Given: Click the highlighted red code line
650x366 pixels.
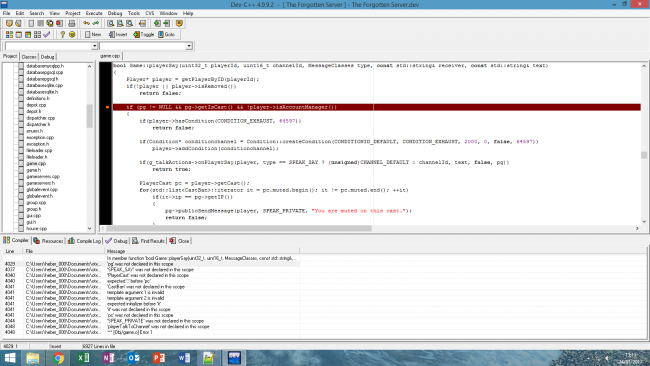Looking at the screenshot, I should (x=376, y=107).
